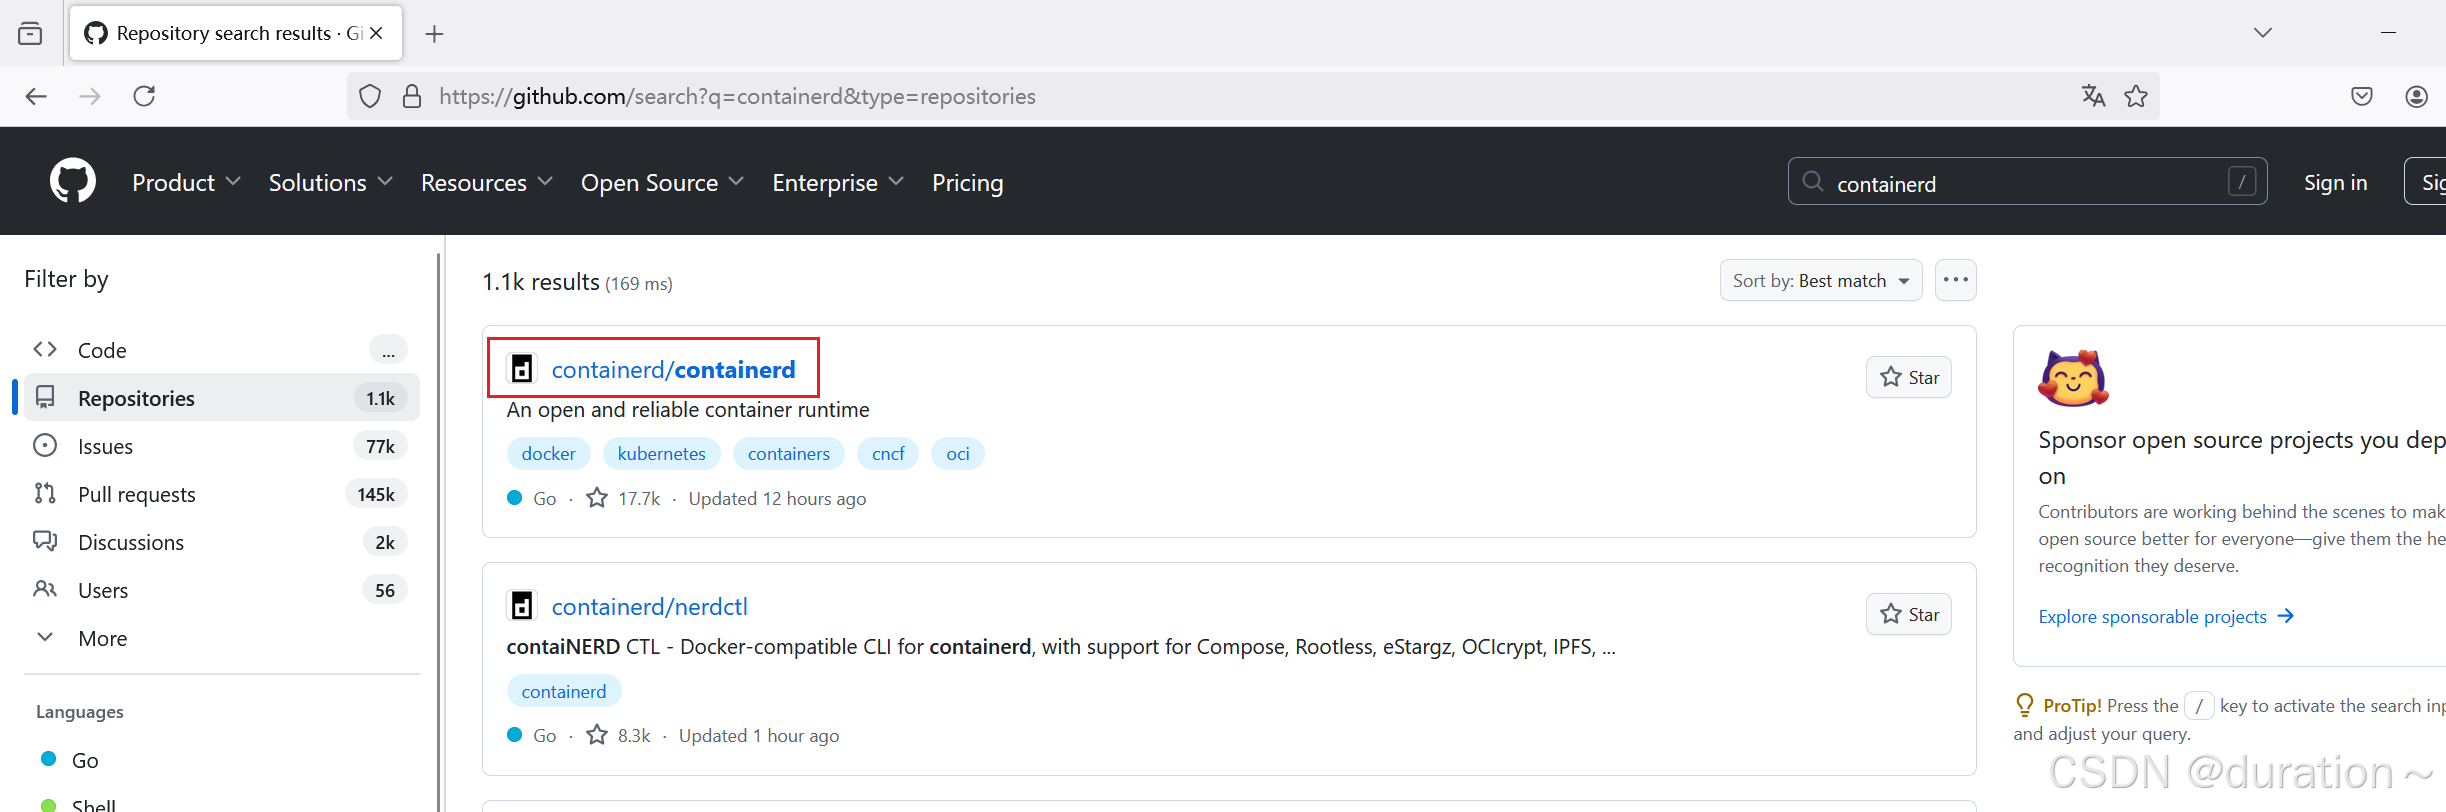Open the Firefox account icon

[x=2417, y=96]
